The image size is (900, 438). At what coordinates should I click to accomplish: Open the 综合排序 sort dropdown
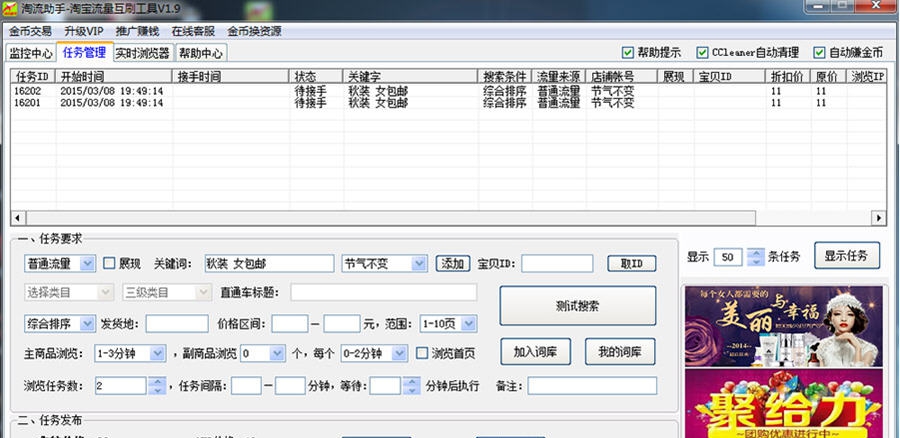[86, 323]
